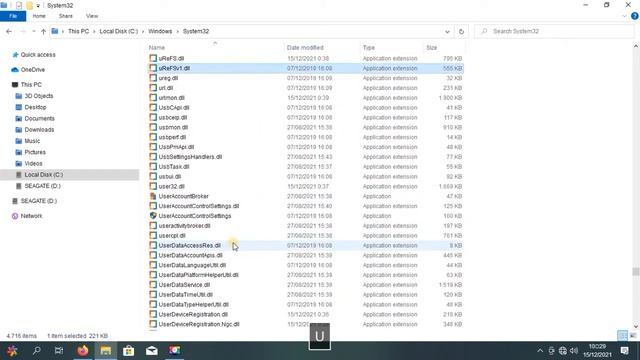Open Mail app from the taskbar
The height and width of the screenshot is (360, 640).
coord(152,351)
